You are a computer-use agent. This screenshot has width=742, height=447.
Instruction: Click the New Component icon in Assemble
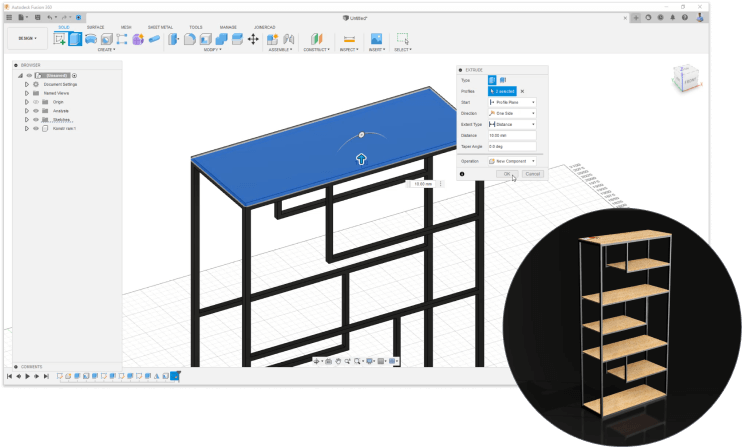pyautogui.click(x=273, y=39)
